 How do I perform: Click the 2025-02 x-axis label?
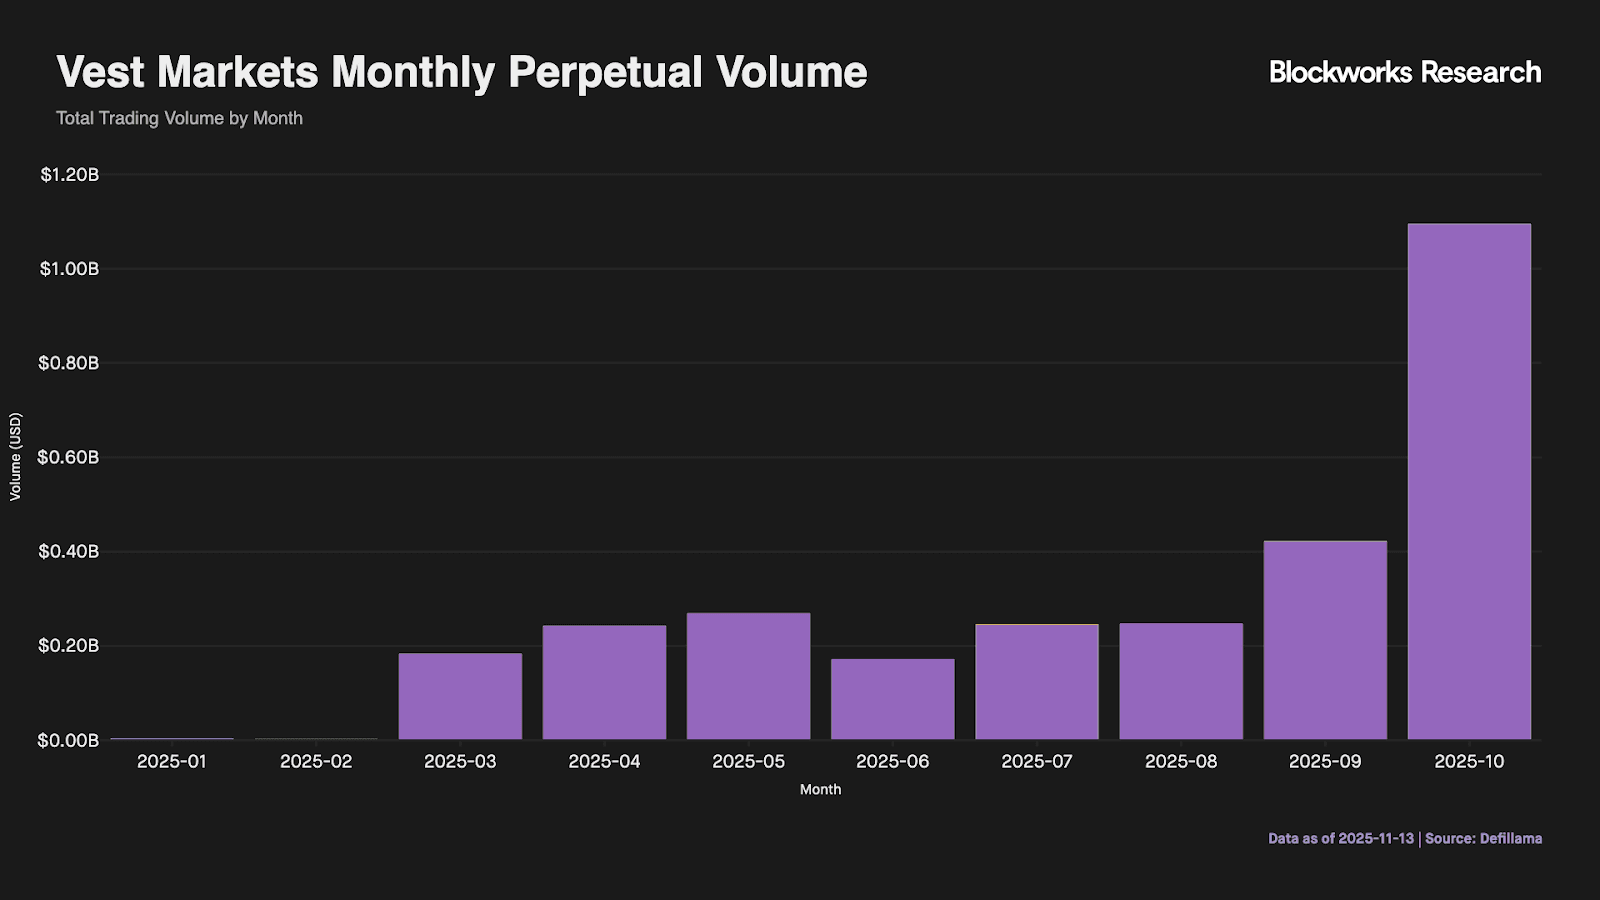coord(316,761)
